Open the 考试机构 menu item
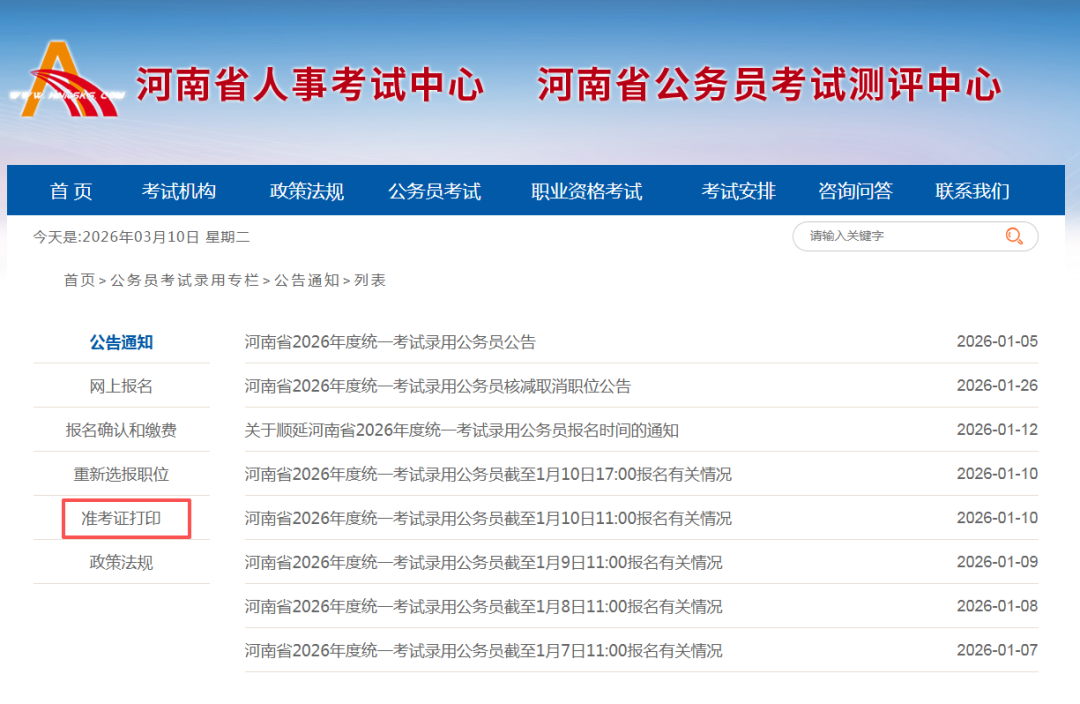1080x704 pixels. coord(179,190)
